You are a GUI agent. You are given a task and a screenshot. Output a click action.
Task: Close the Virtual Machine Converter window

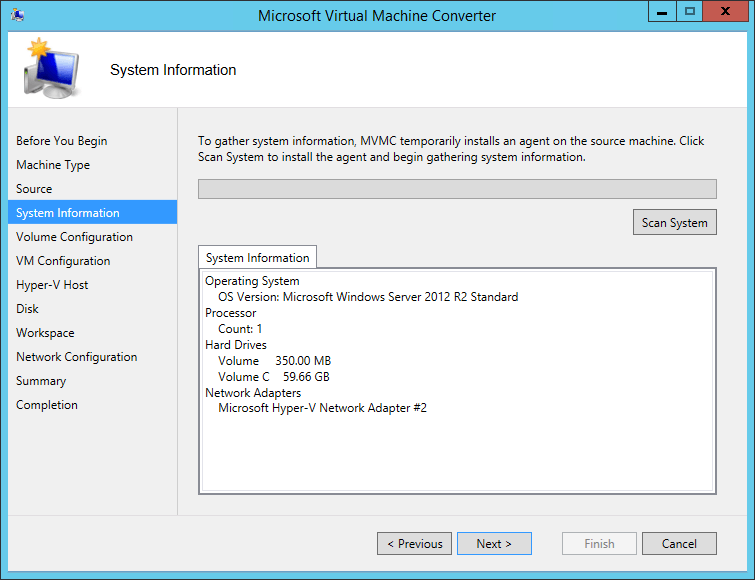[x=725, y=12]
